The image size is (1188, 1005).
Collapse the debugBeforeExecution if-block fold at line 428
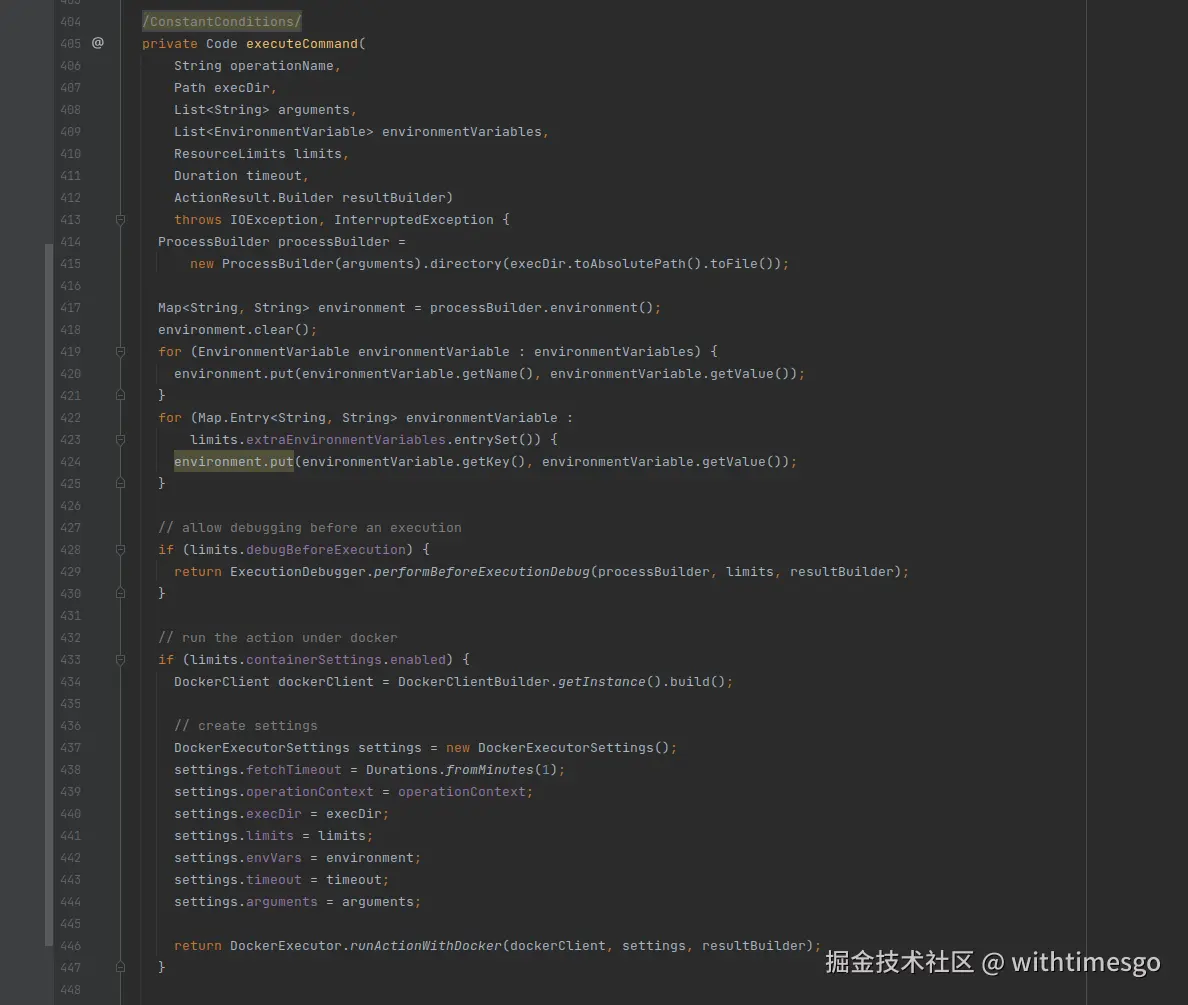[x=120, y=549]
